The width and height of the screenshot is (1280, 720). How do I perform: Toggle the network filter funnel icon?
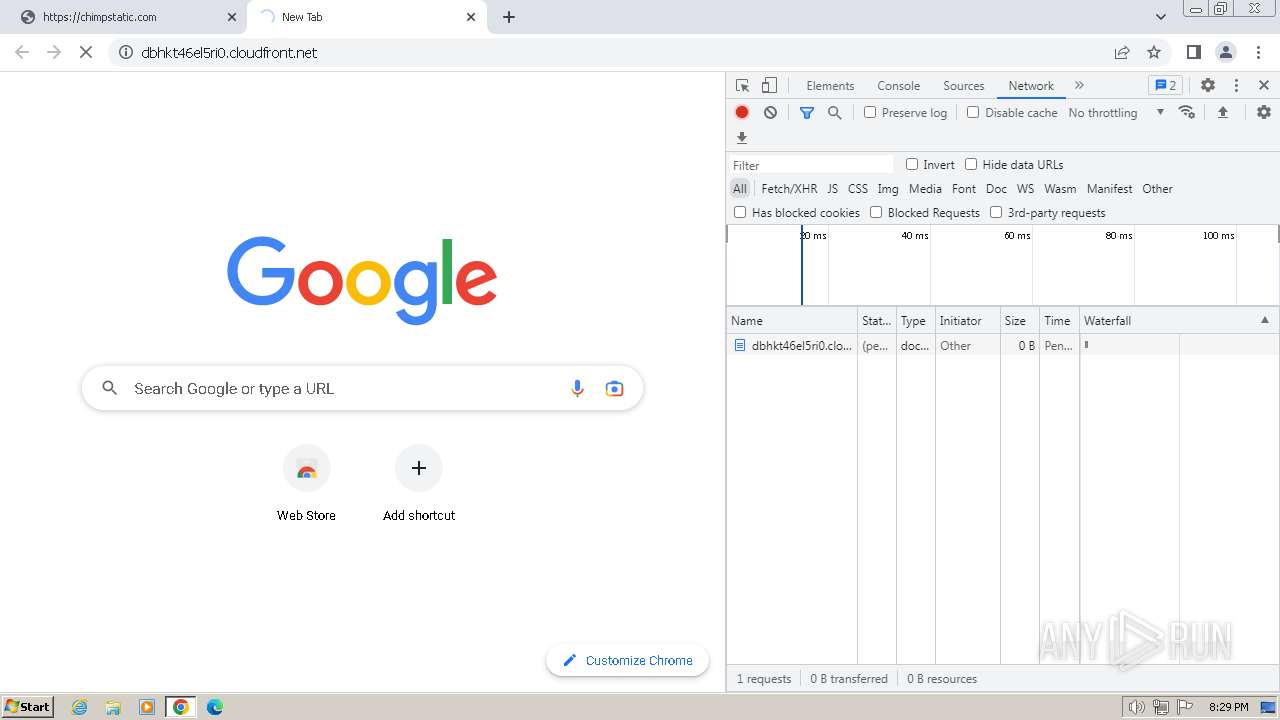point(807,113)
